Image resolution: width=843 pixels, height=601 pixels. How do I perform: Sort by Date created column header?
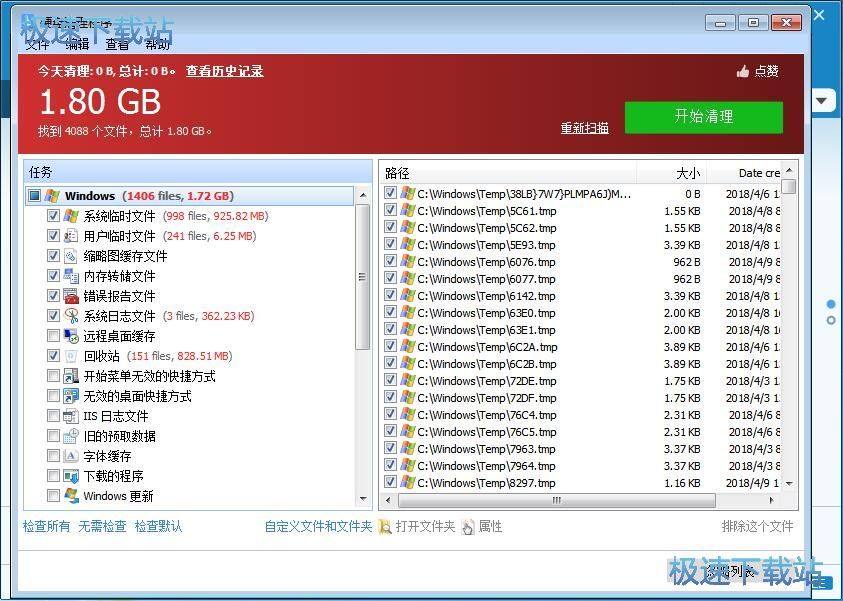(744, 173)
